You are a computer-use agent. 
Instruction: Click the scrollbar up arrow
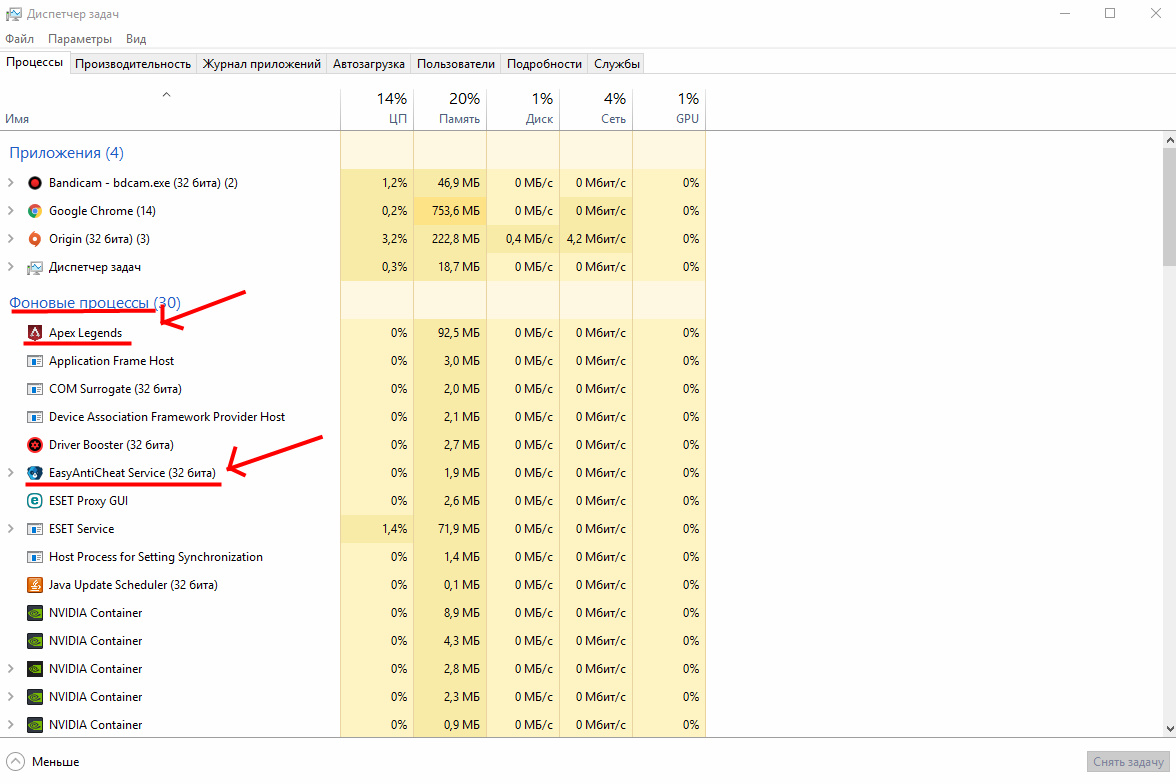click(1169, 140)
